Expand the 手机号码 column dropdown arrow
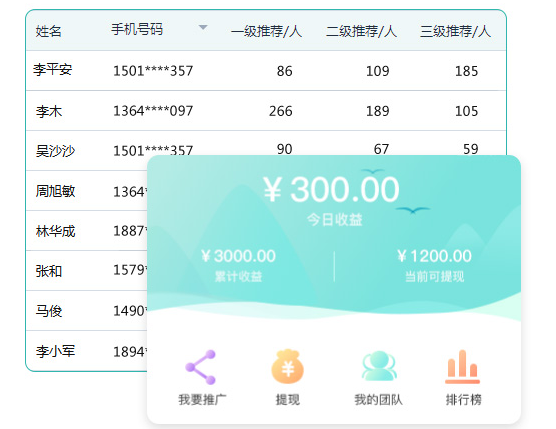The height and width of the screenshot is (429, 556). [203, 27]
